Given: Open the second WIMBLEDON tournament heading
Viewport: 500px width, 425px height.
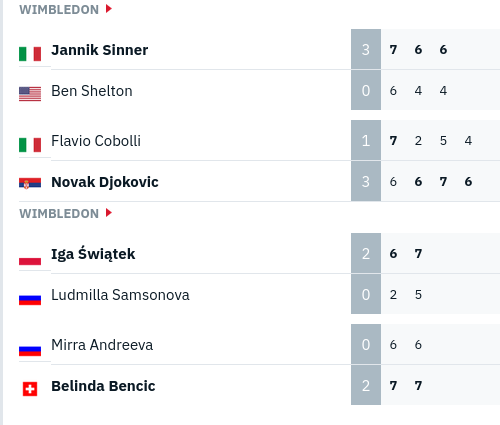Looking at the screenshot, I should tap(59, 214).
